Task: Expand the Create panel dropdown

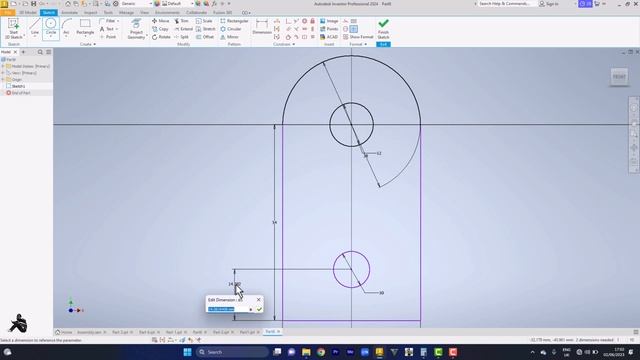Action: click(88, 44)
